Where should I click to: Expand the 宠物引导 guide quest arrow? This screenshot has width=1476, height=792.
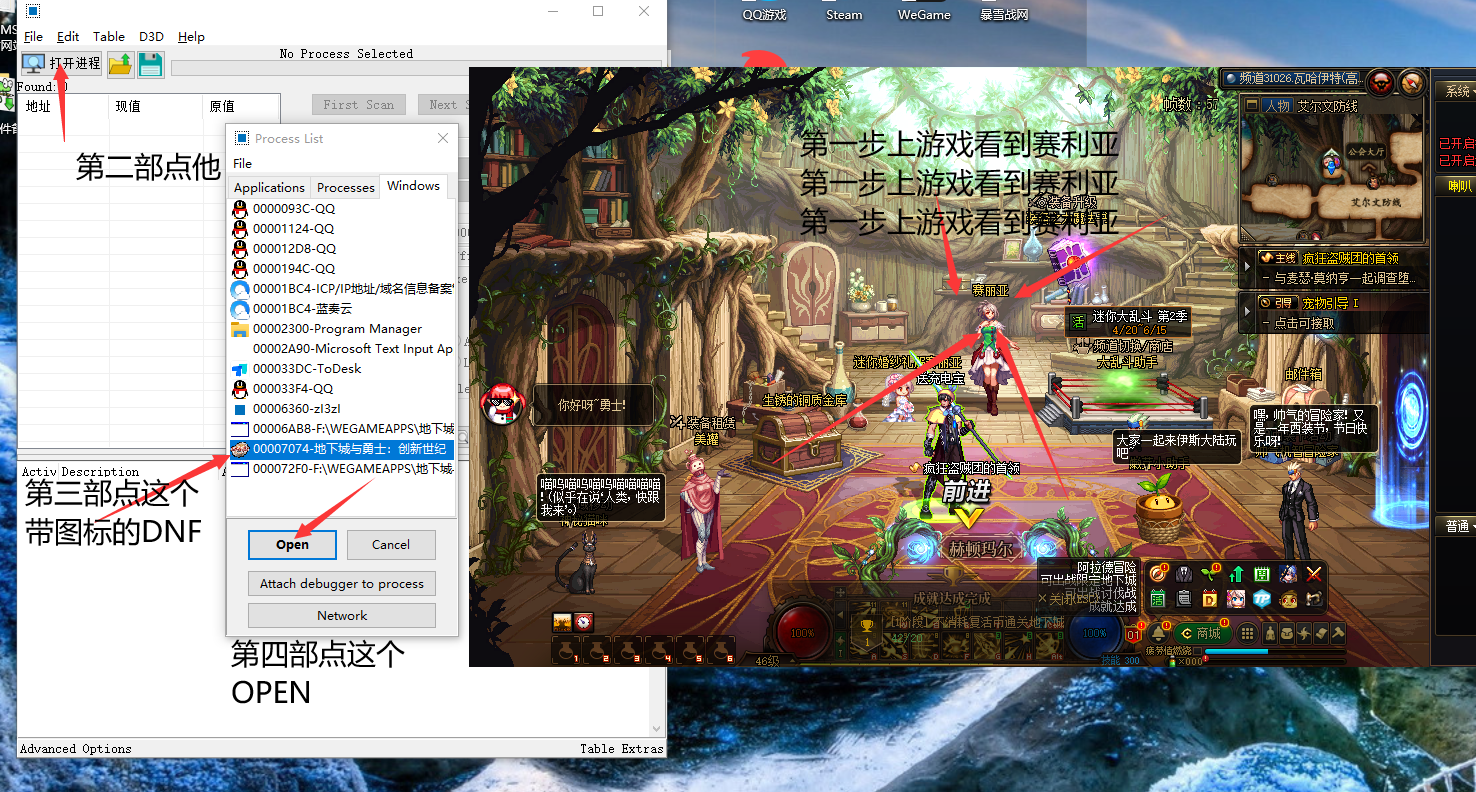tap(1246, 312)
